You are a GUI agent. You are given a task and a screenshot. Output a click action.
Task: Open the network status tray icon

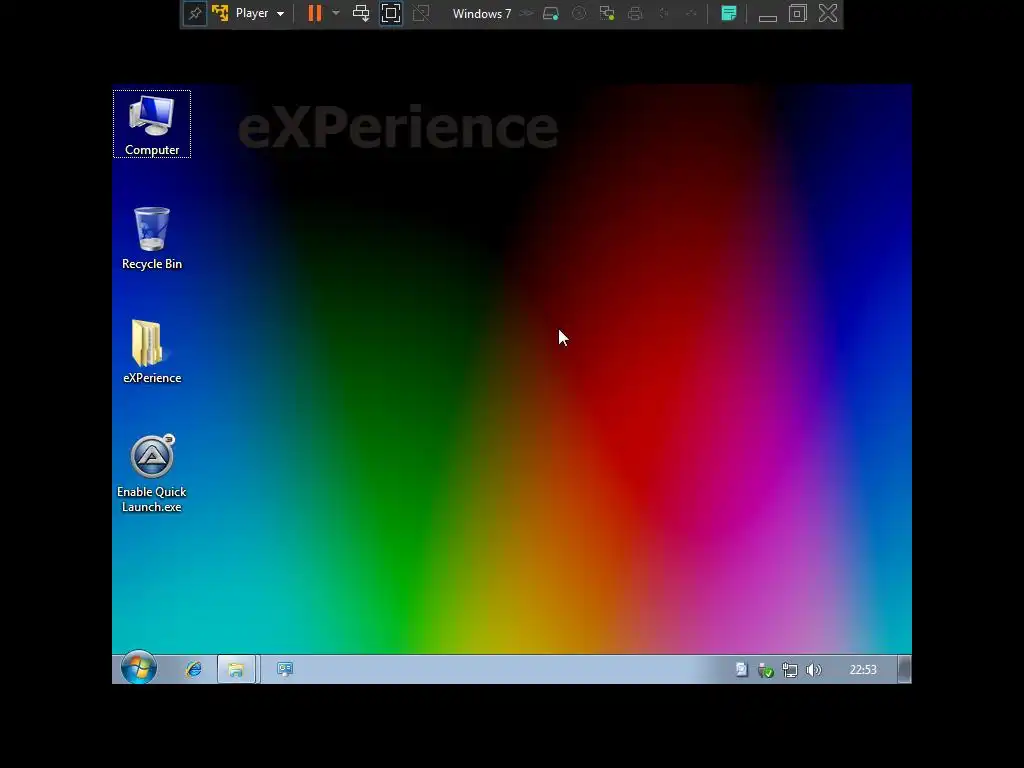(790, 670)
